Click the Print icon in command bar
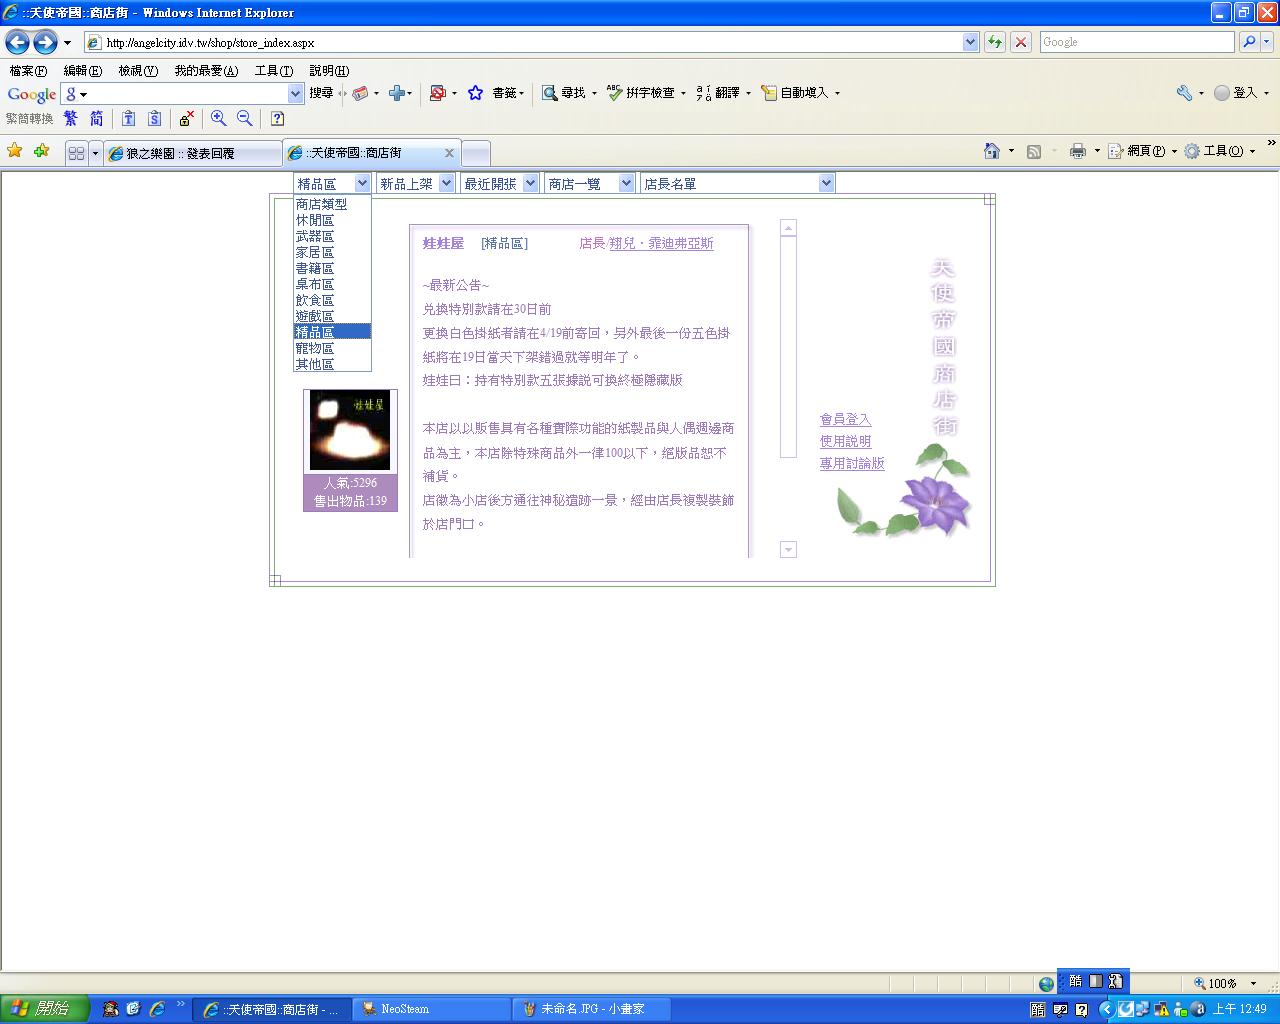This screenshot has width=1280, height=1024. tap(1077, 151)
